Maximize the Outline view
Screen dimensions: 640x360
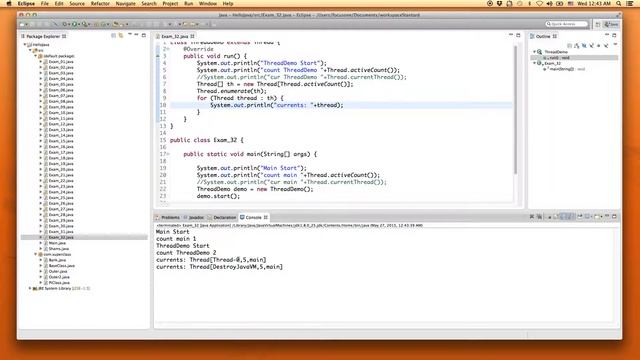coord(614,36)
